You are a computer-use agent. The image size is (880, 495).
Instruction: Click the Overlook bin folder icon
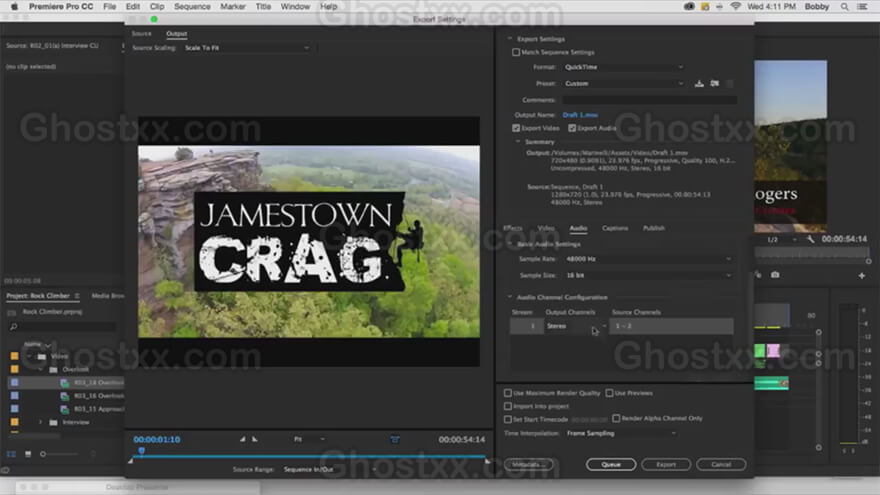53,370
